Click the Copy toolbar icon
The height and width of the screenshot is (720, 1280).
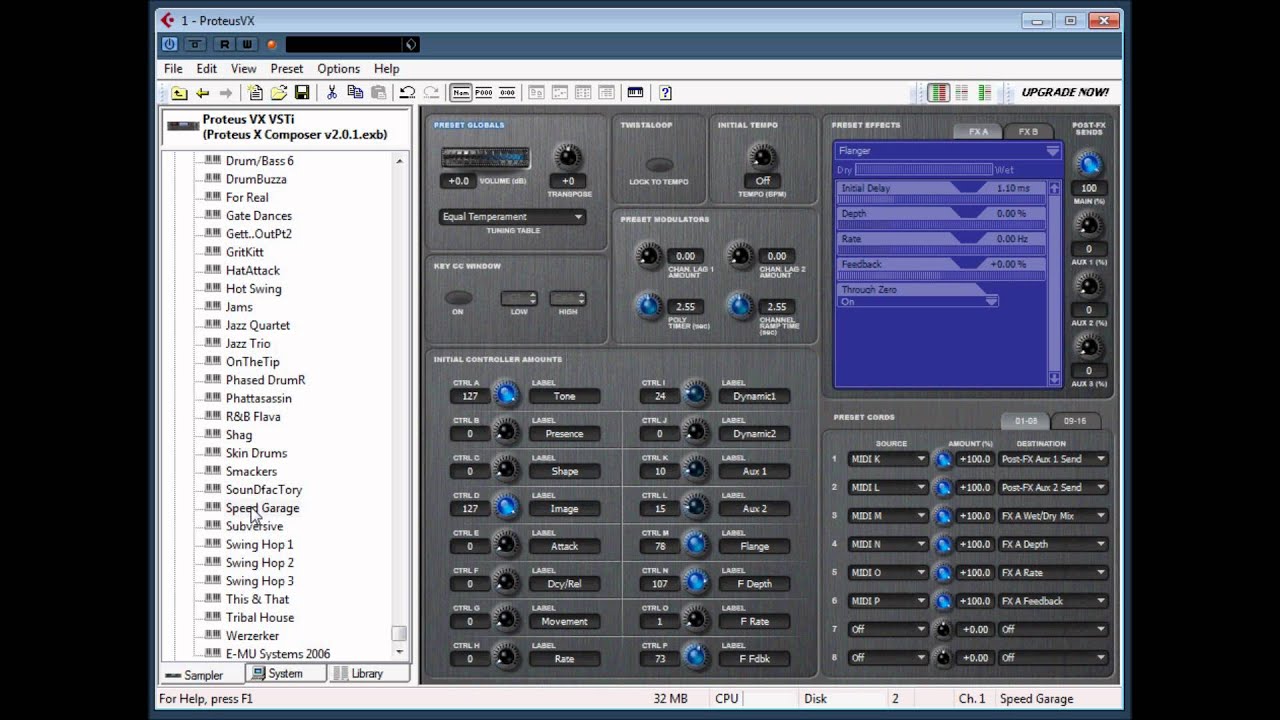pyautogui.click(x=355, y=93)
